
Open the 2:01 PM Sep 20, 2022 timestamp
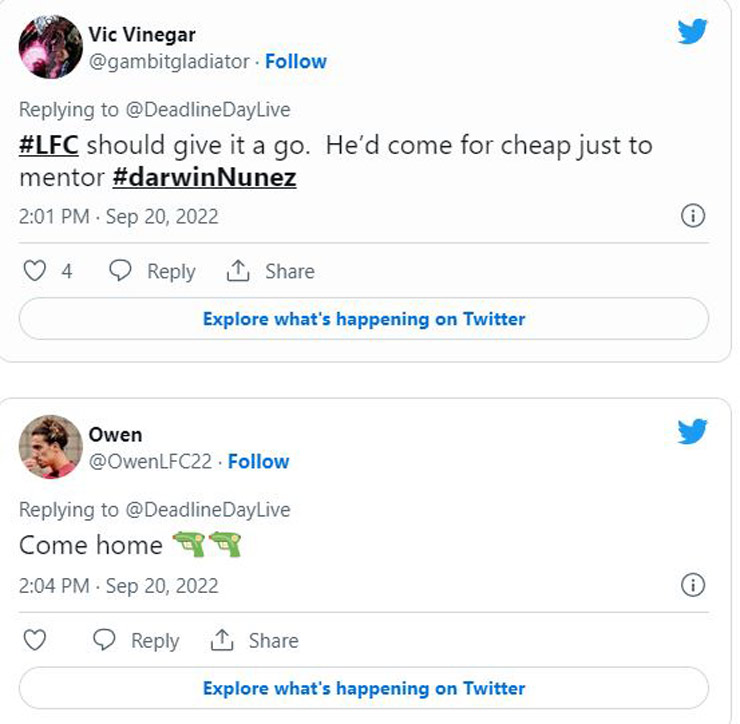click(118, 216)
